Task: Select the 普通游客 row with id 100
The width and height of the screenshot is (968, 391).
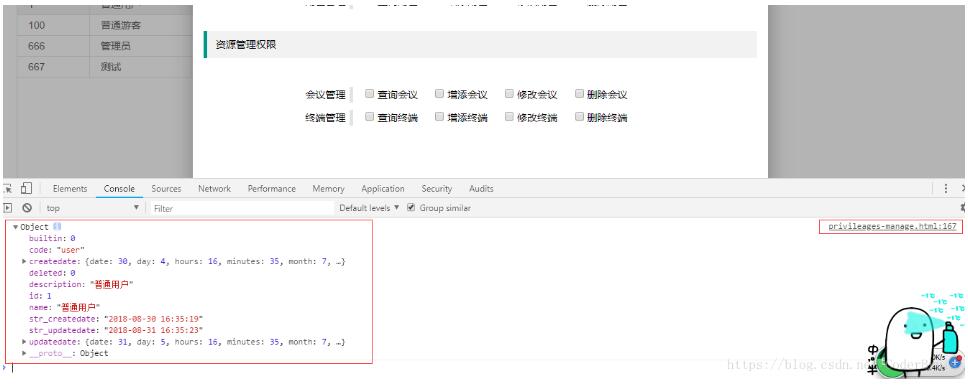Action: [x=106, y=25]
